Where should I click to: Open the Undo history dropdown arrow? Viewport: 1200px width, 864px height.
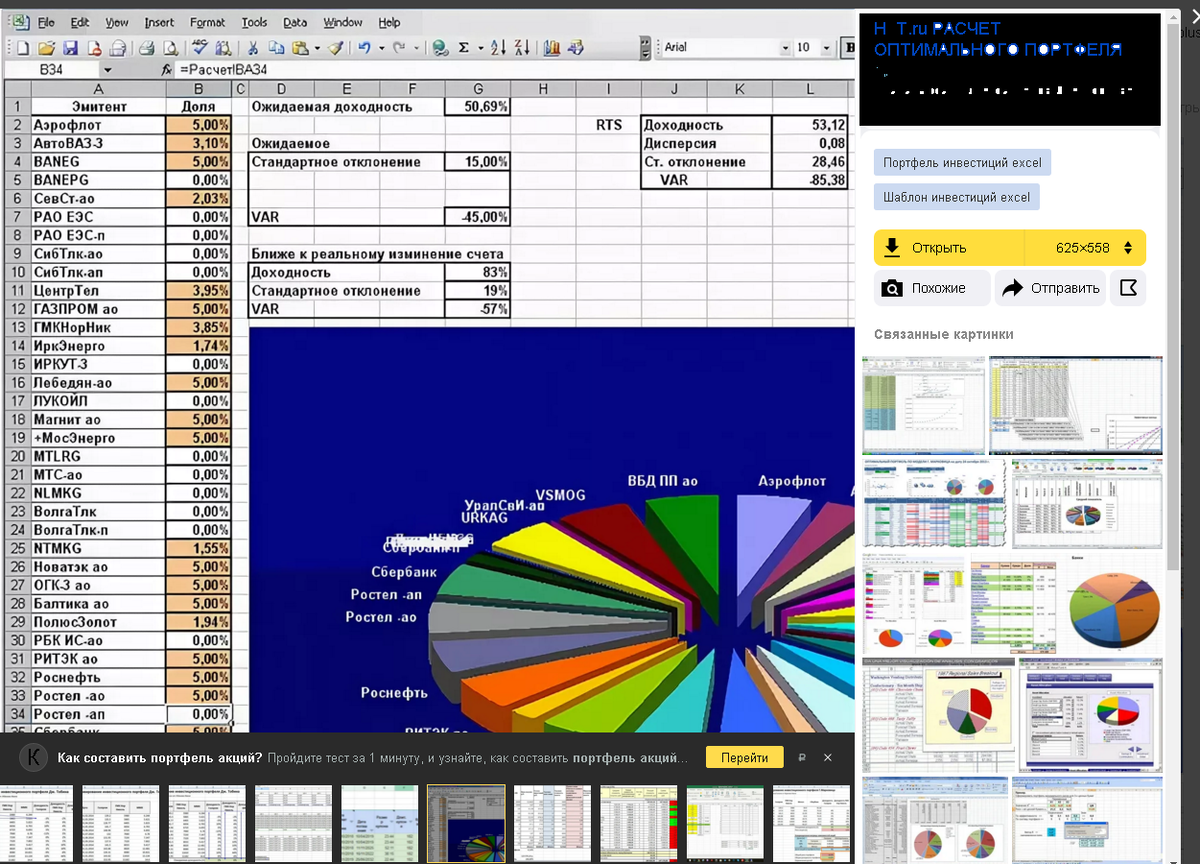[381, 48]
